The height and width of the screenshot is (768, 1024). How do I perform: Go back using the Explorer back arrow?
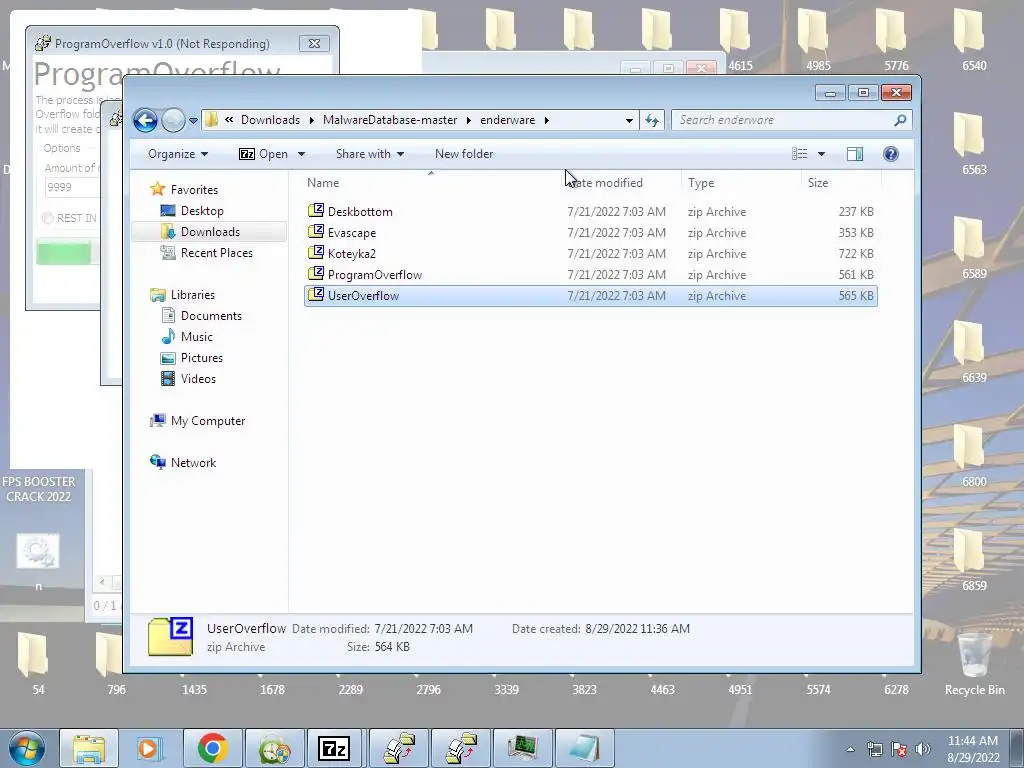coord(145,120)
